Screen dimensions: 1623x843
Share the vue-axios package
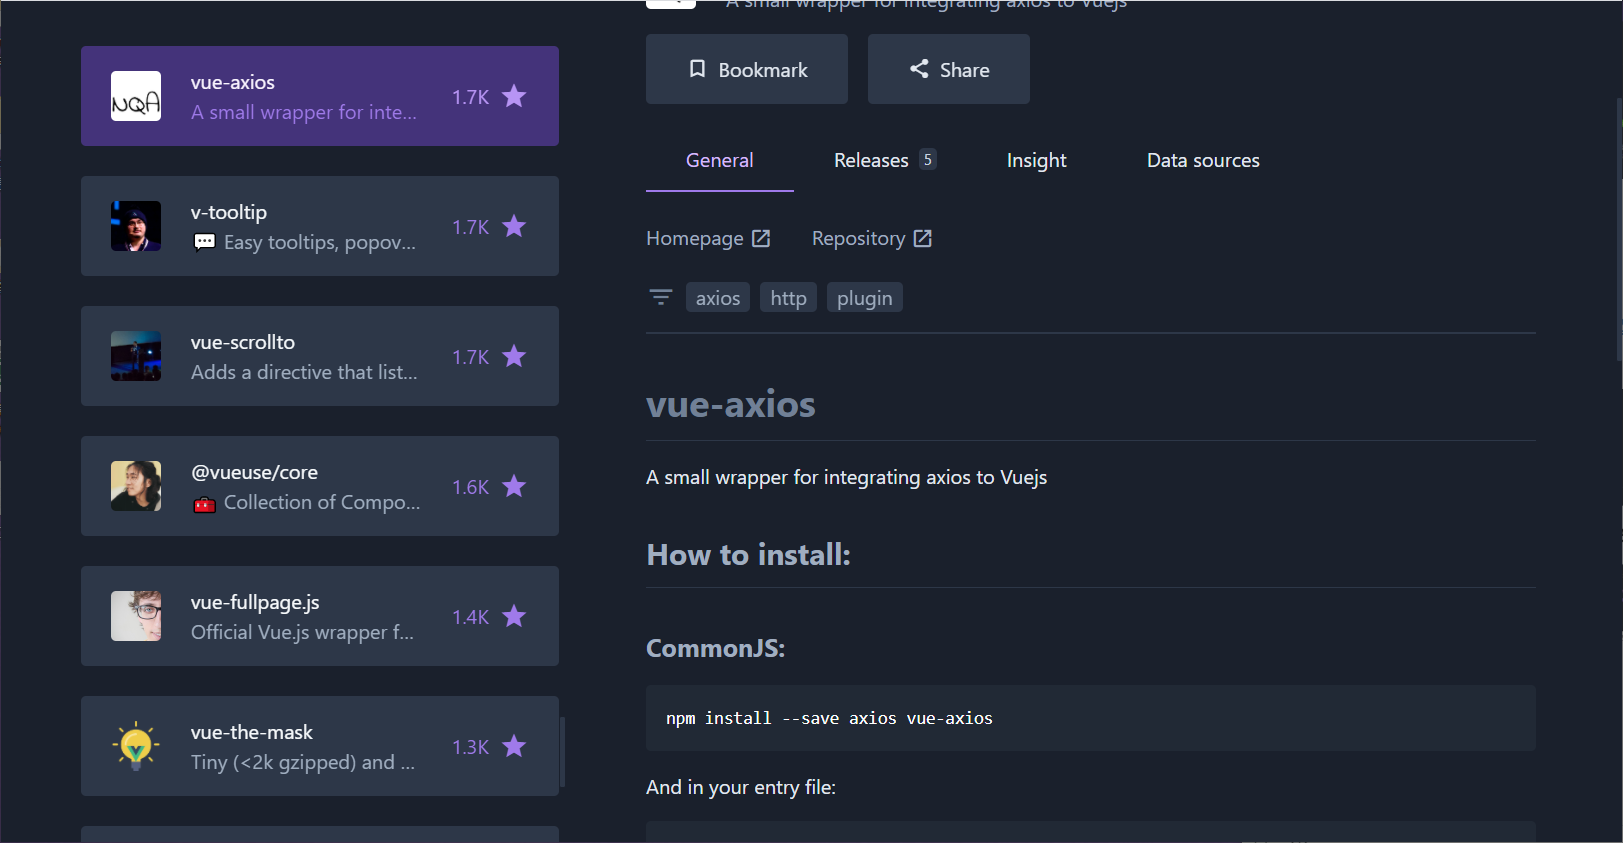click(949, 69)
